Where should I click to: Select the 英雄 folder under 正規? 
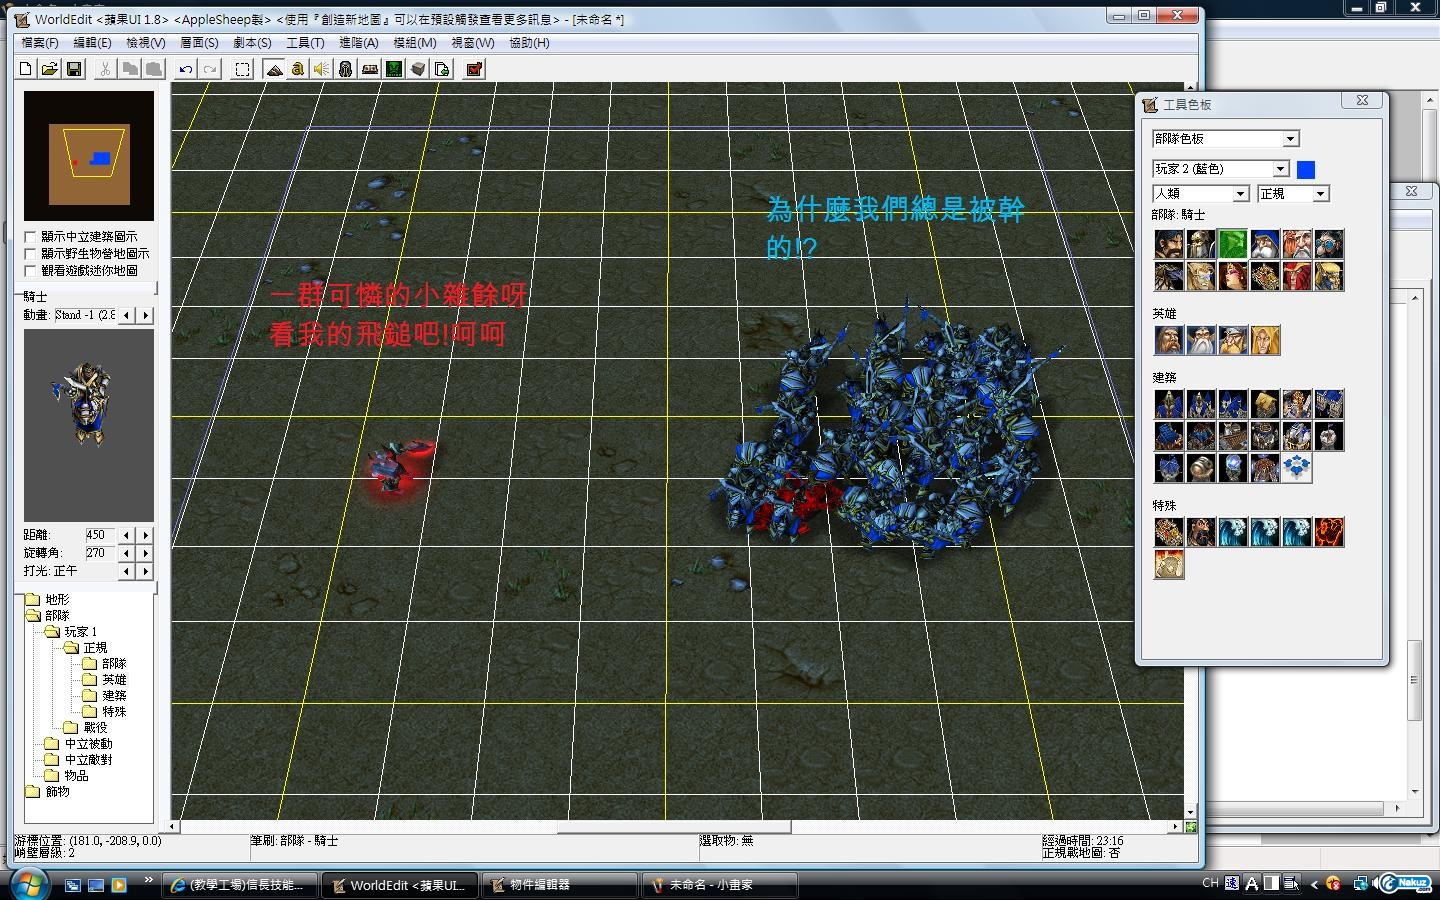point(114,680)
